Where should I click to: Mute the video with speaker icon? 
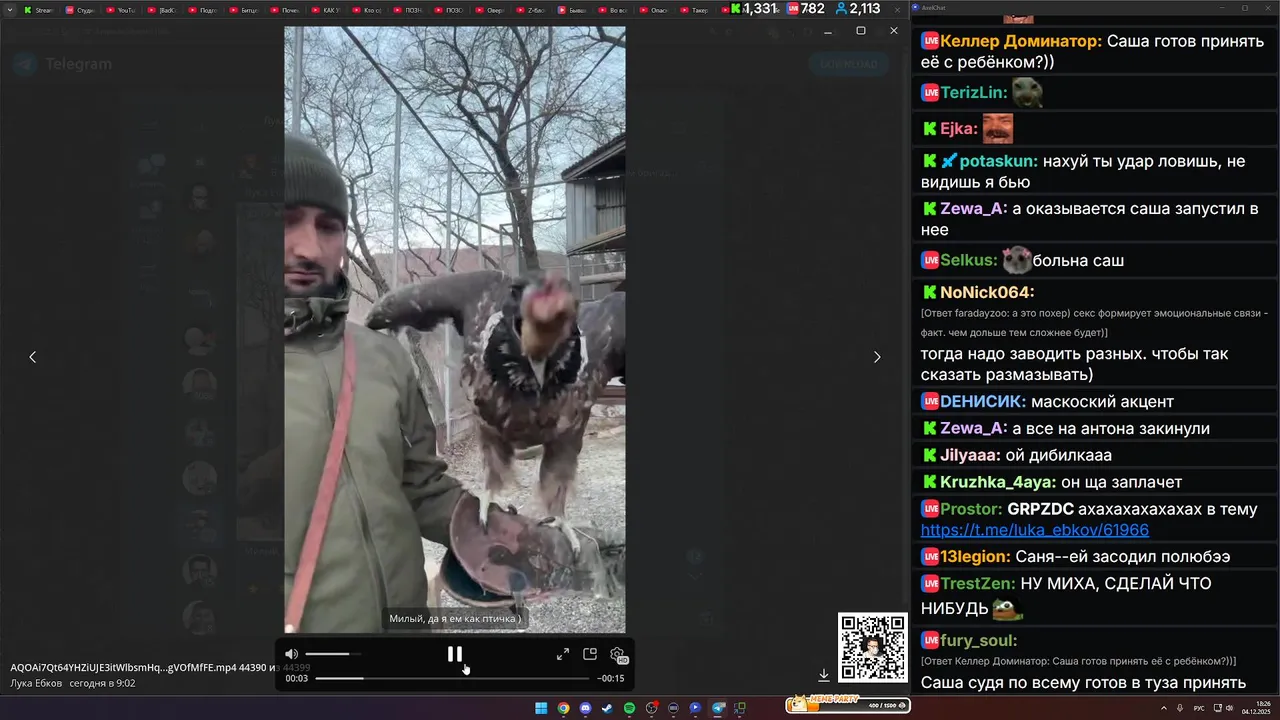tap(291, 654)
